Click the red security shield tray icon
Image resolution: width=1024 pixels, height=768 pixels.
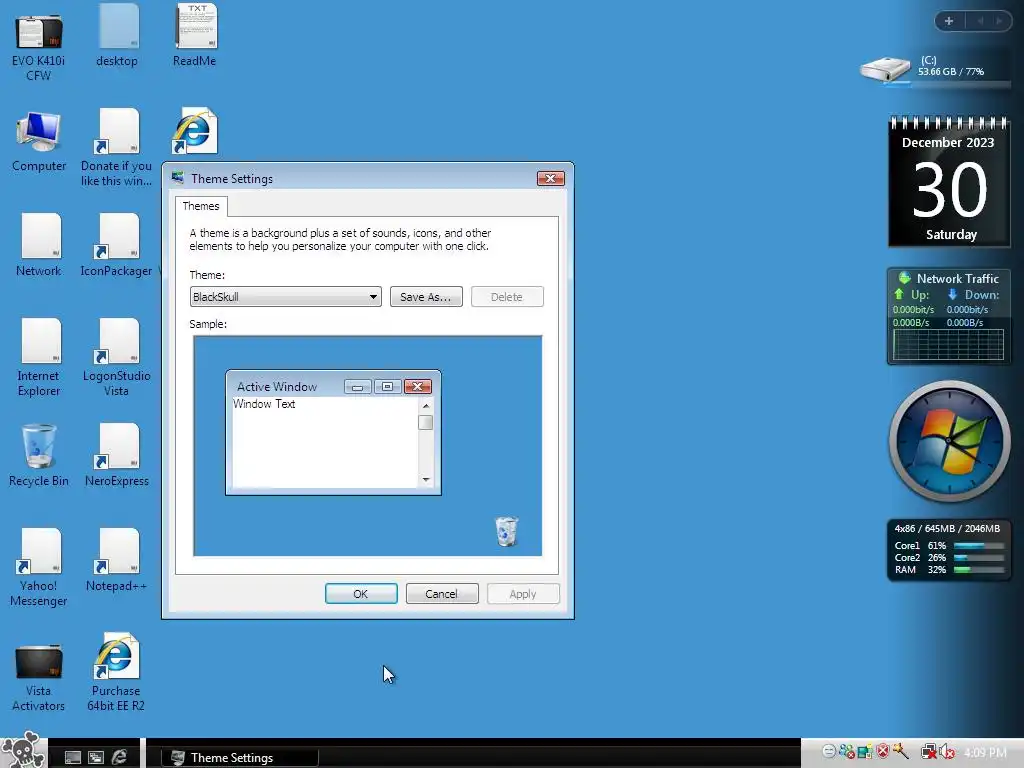(883, 752)
